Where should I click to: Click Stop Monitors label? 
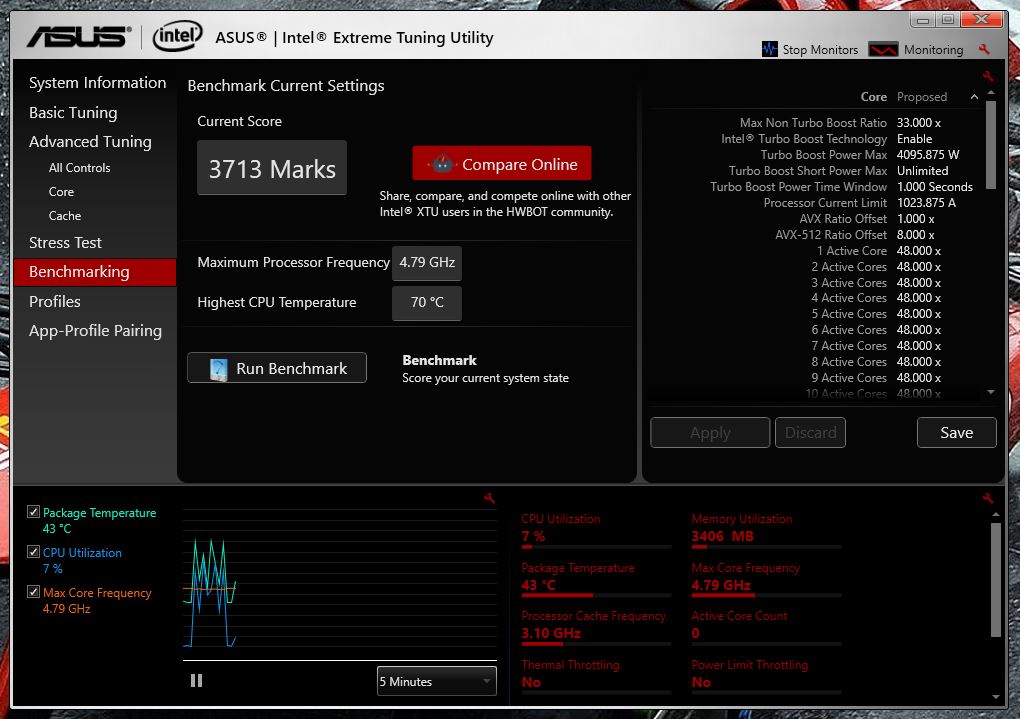(x=820, y=50)
